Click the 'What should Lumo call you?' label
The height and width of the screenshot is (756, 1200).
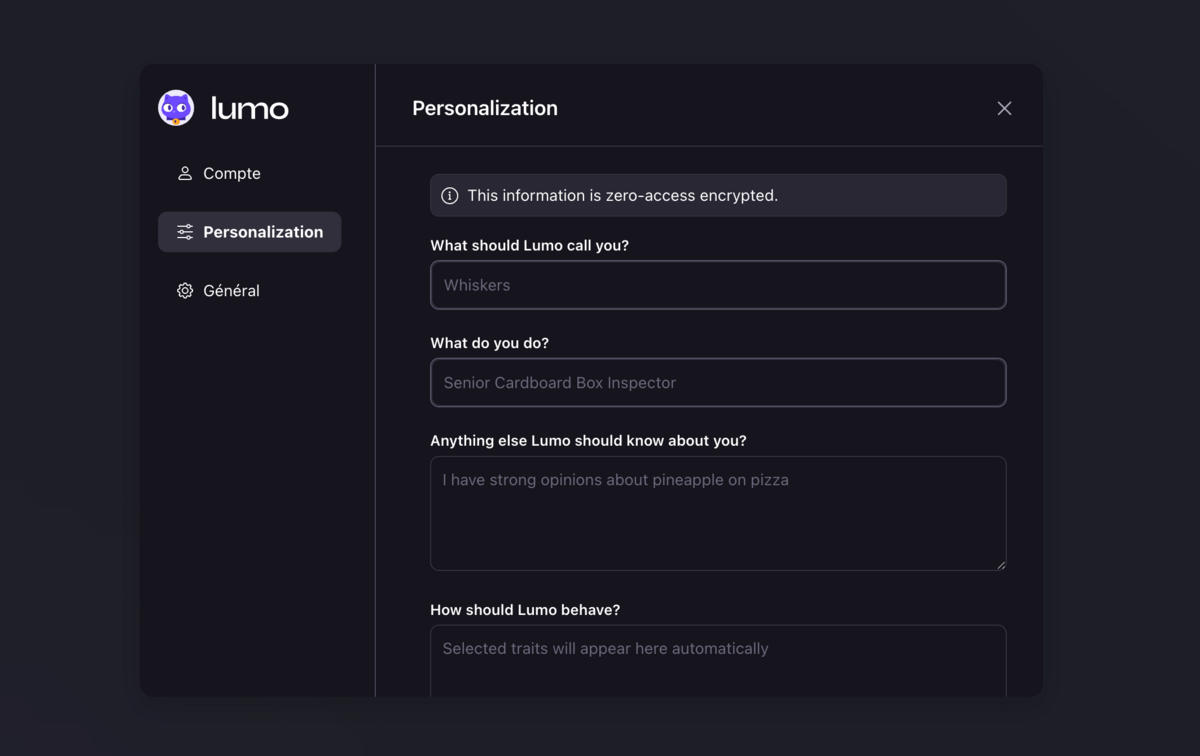click(x=529, y=246)
